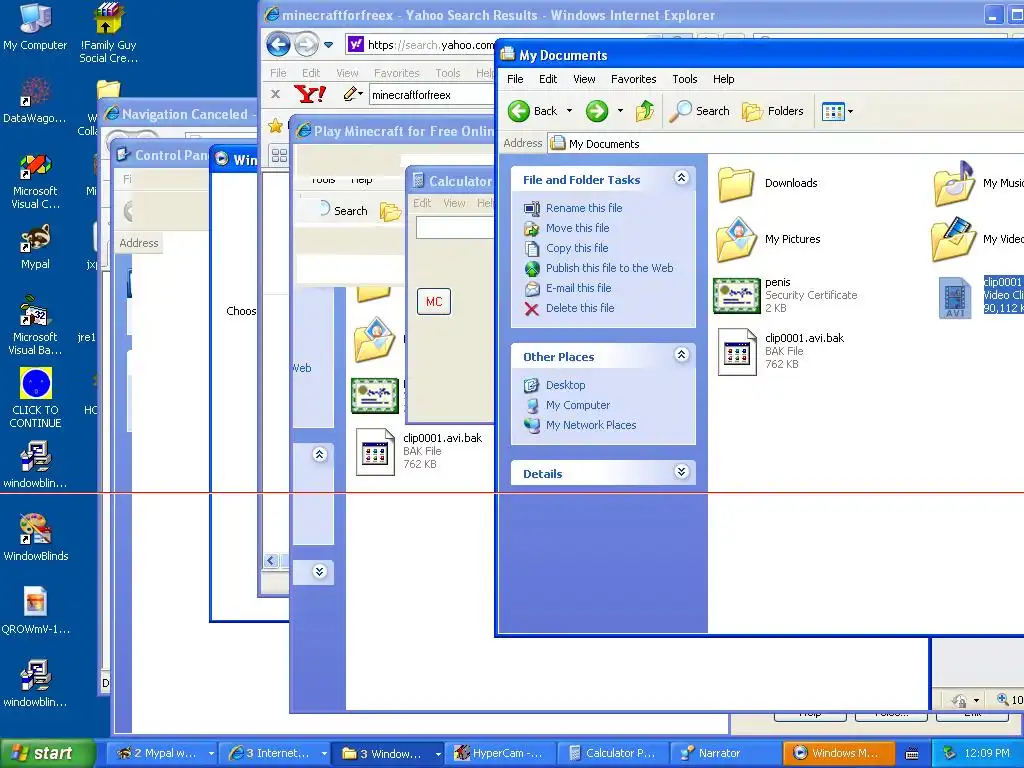Collapse the File and Folder Tasks panel
1024x768 pixels.
(681, 178)
